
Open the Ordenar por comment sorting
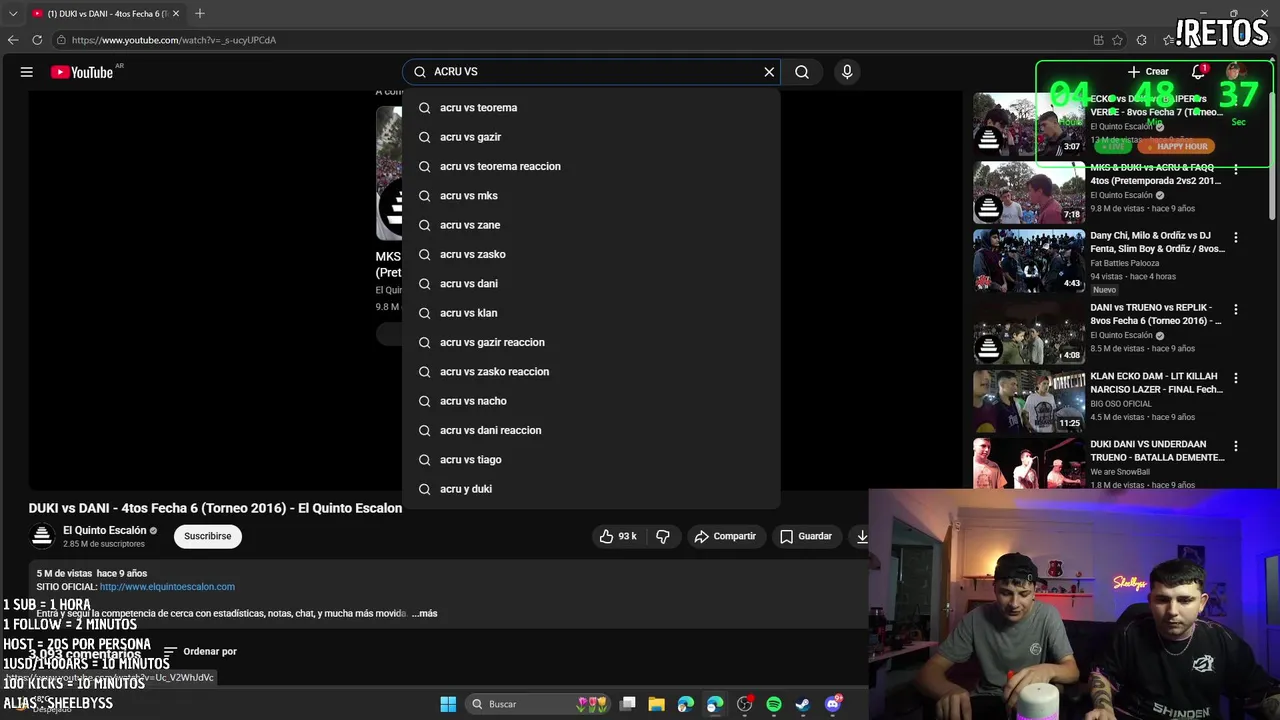coord(200,652)
